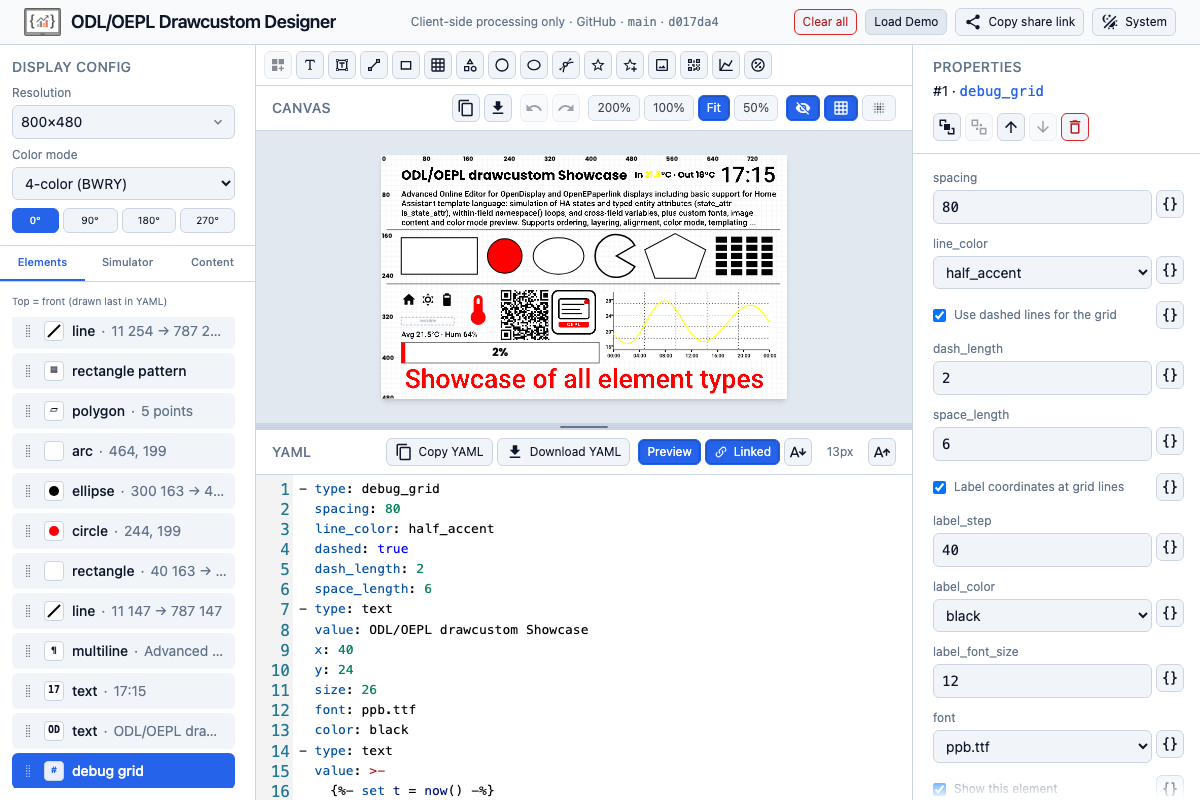Click the add debug grid toolbar icon
The height and width of the screenshot is (800, 1200).
click(x=278, y=65)
